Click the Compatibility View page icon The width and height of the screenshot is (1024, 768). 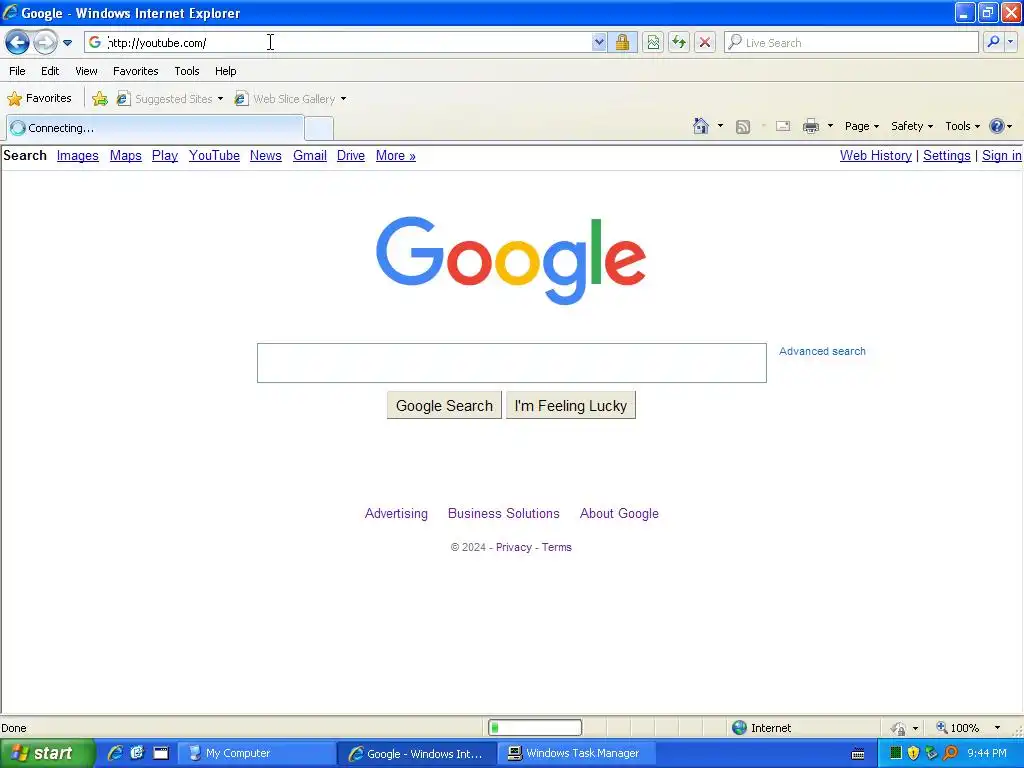click(x=652, y=42)
